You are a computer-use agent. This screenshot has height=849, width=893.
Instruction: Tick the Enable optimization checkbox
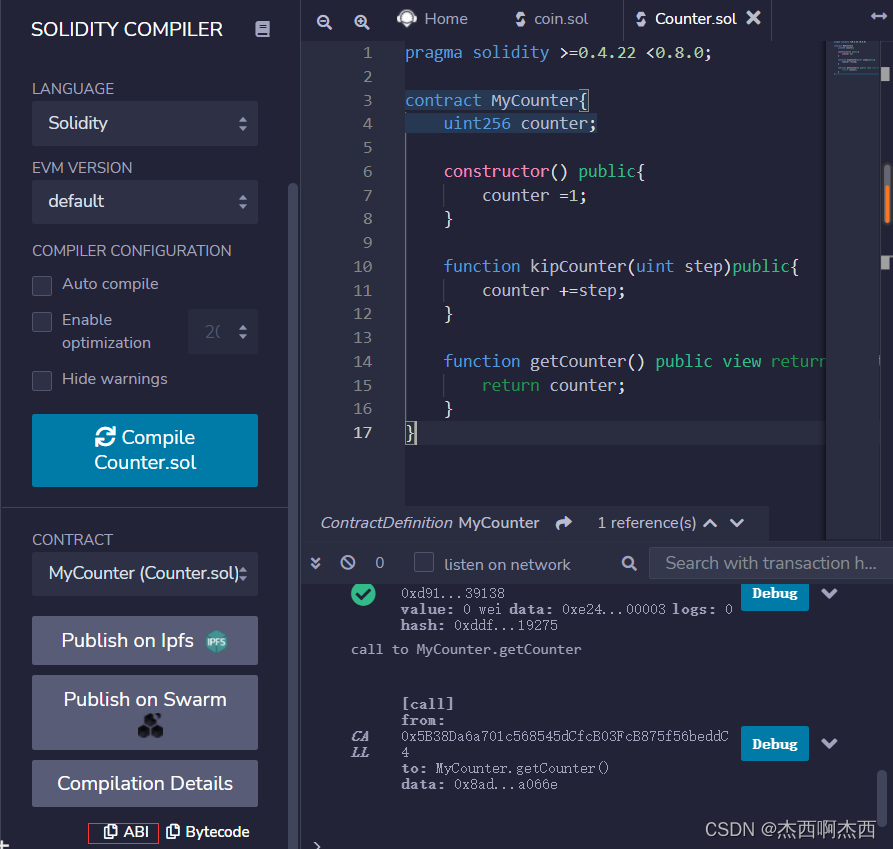point(42,322)
